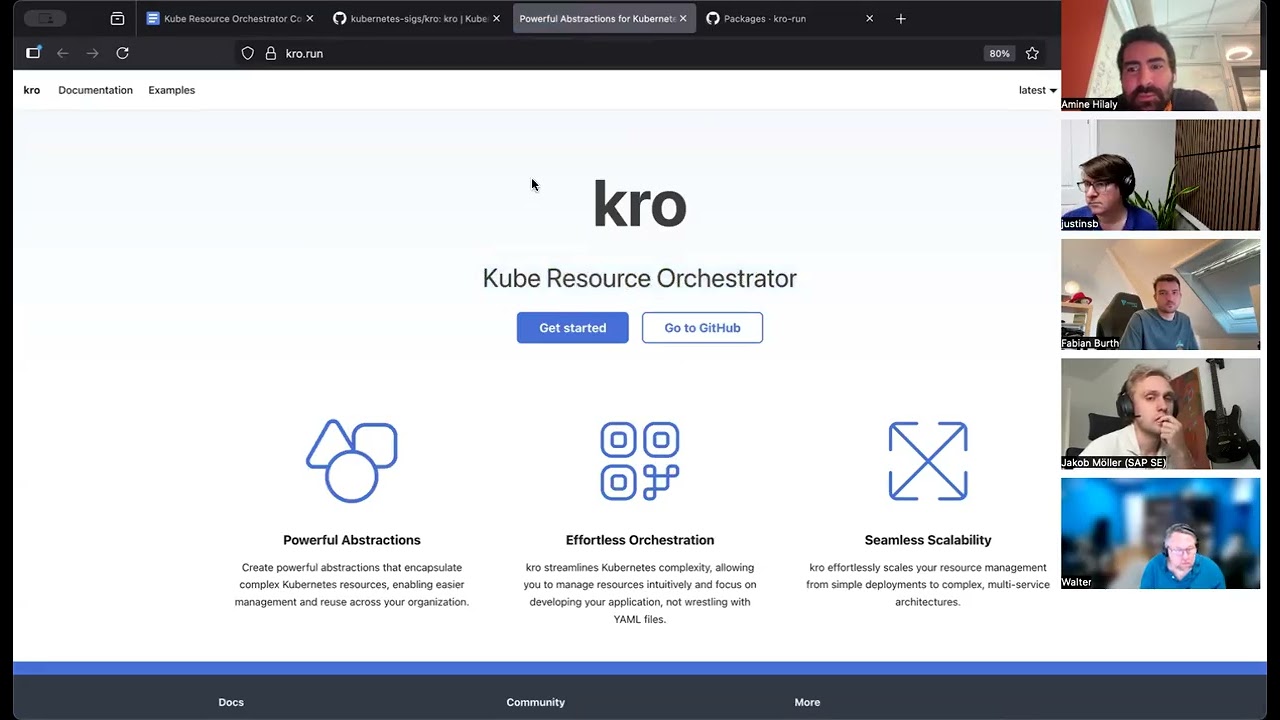This screenshot has height=720, width=1280.
Task: Bookmark this page with the star icon
Action: pyautogui.click(x=1032, y=53)
